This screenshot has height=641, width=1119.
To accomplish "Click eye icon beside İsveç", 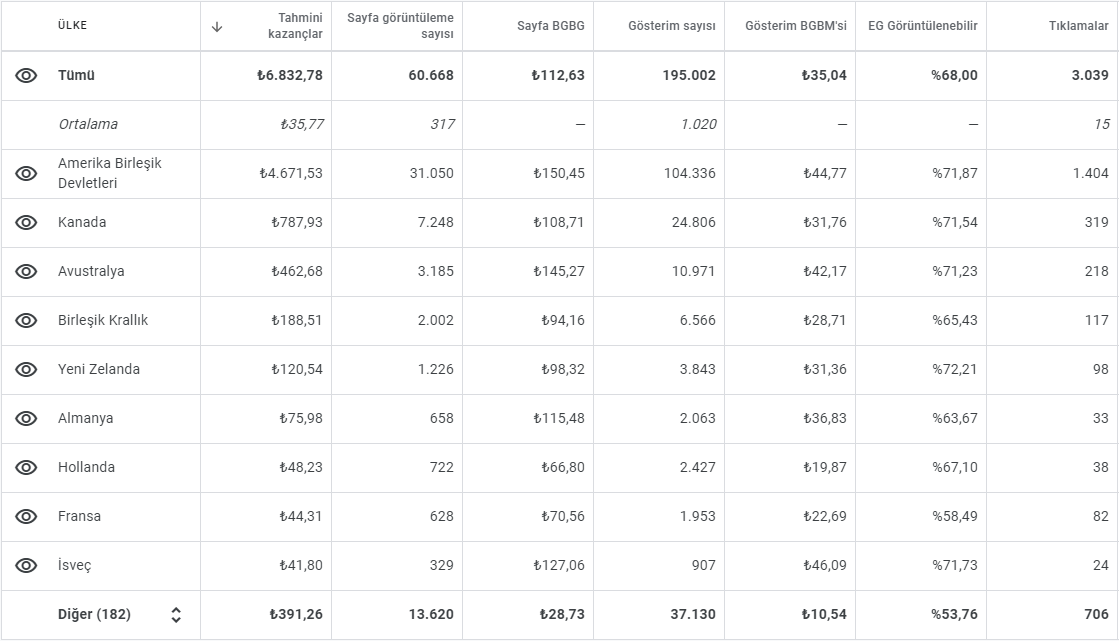I will click(26, 565).
